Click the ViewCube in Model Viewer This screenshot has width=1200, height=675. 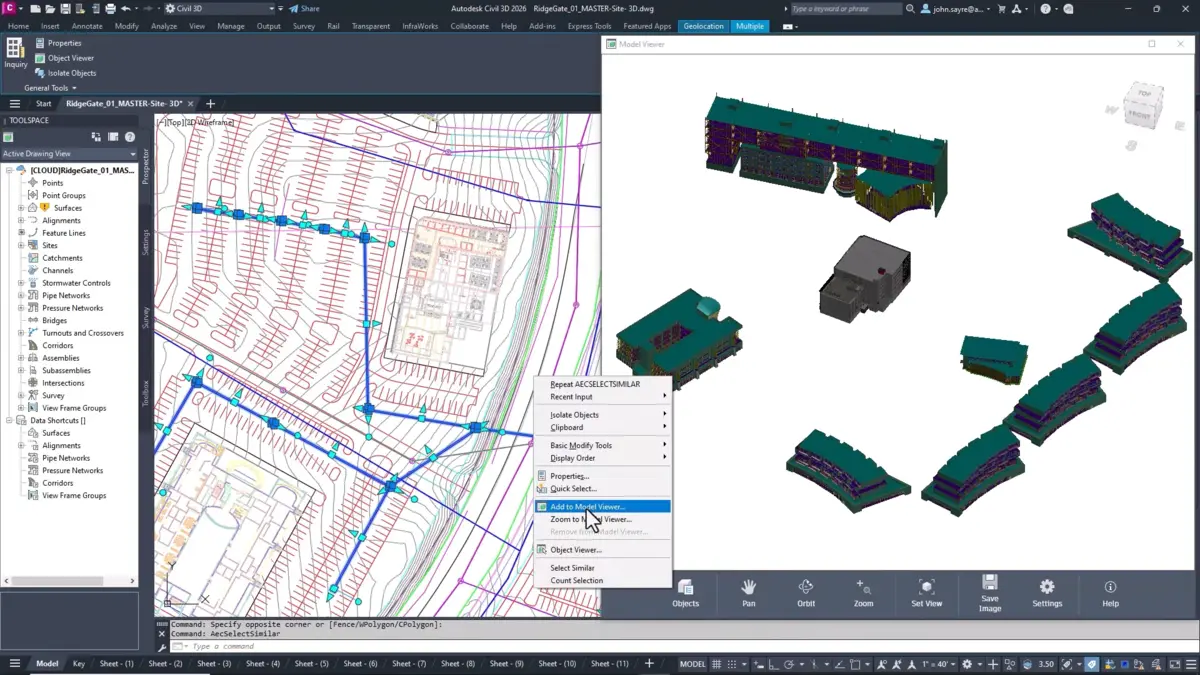point(1141,106)
